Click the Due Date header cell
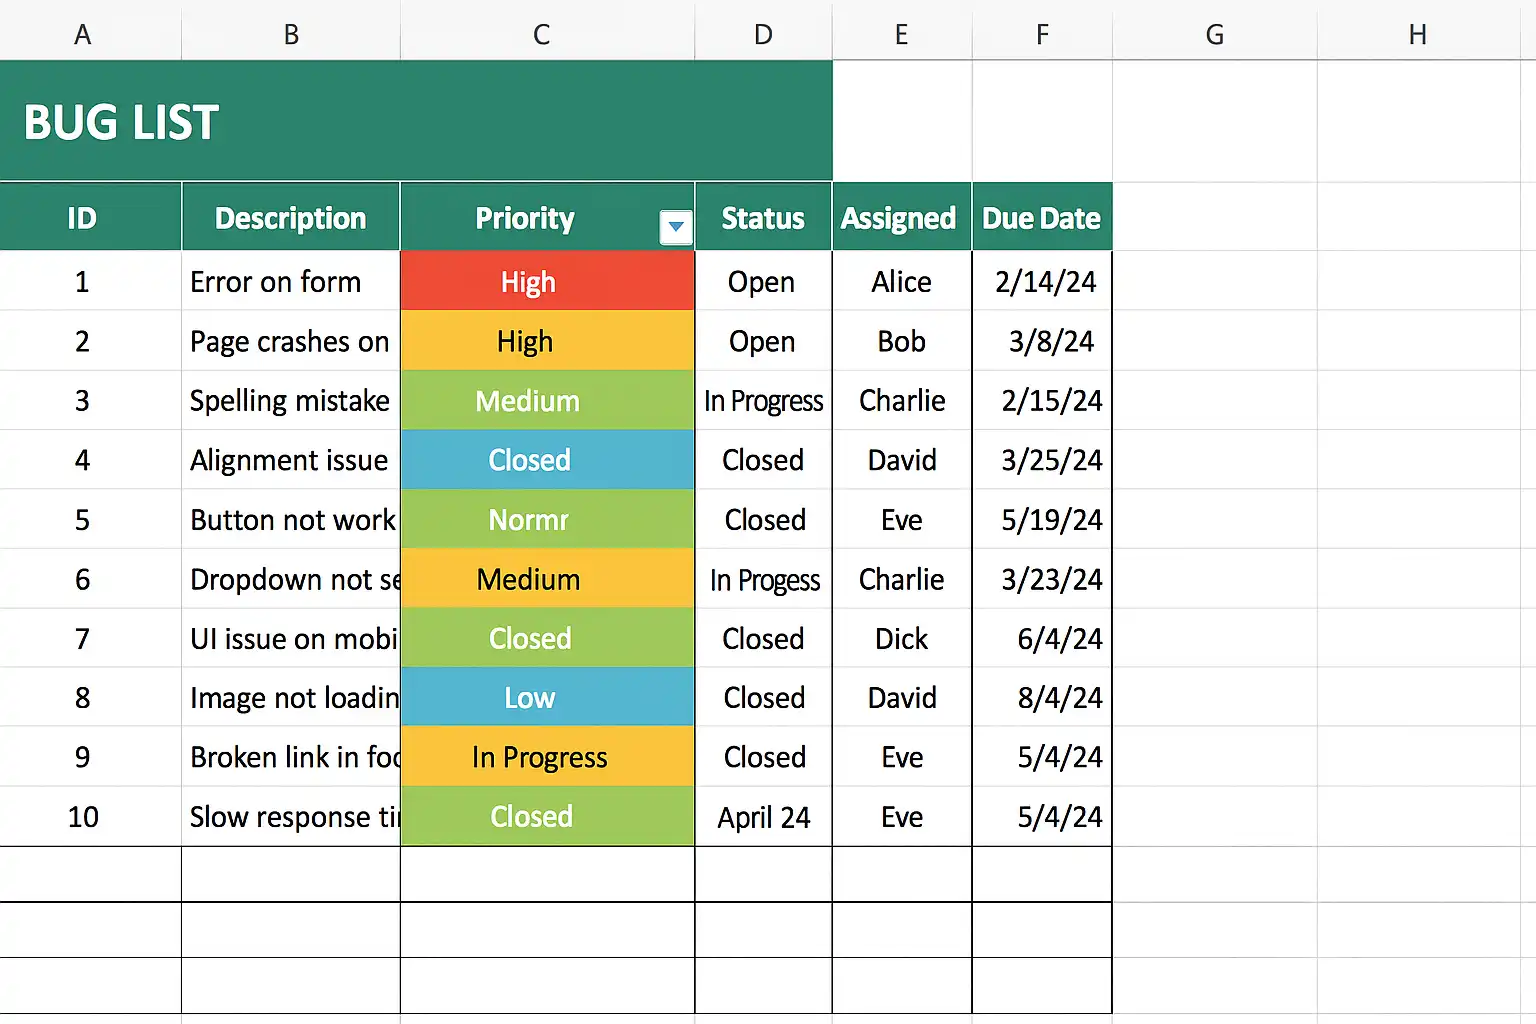The image size is (1536, 1024). pos(1042,217)
